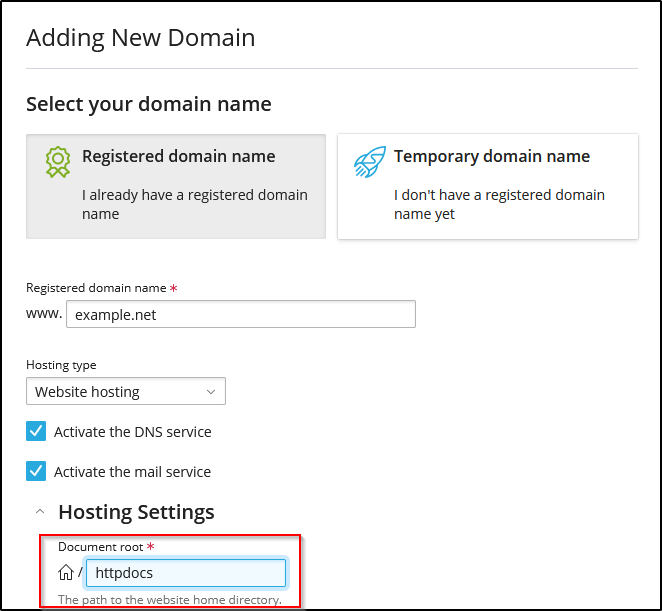Screen dimensions: 662x611
Task: Click the arrow in Website hosting combo box
Action: click(211, 392)
